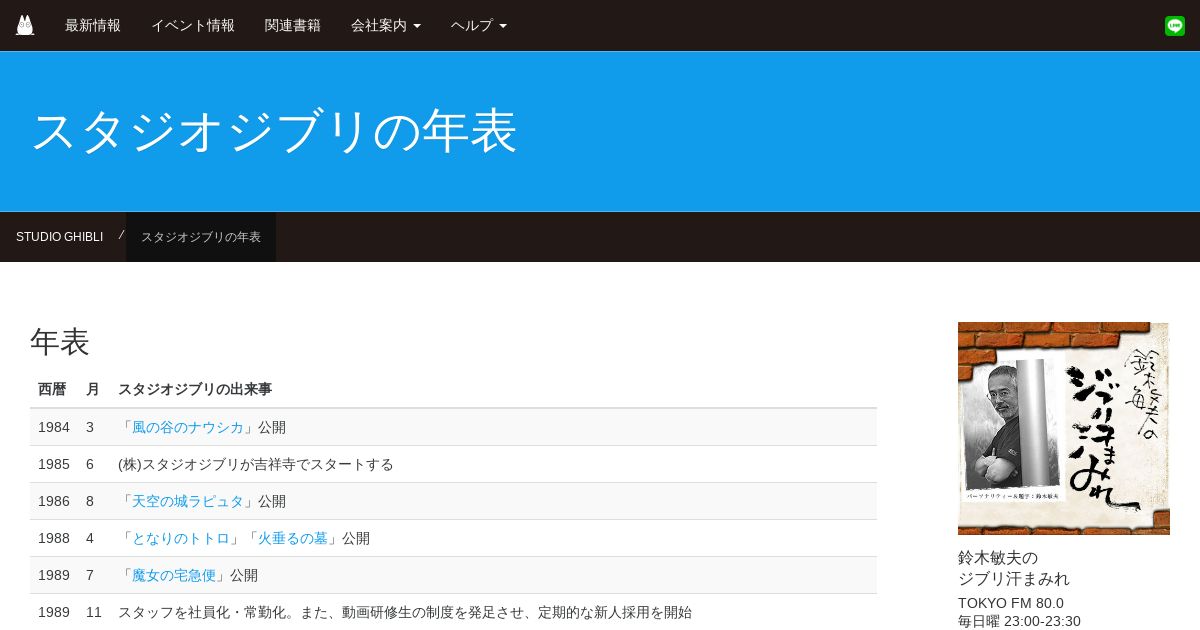Click the スタッフを社員化 event row text

click(x=405, y=612)
